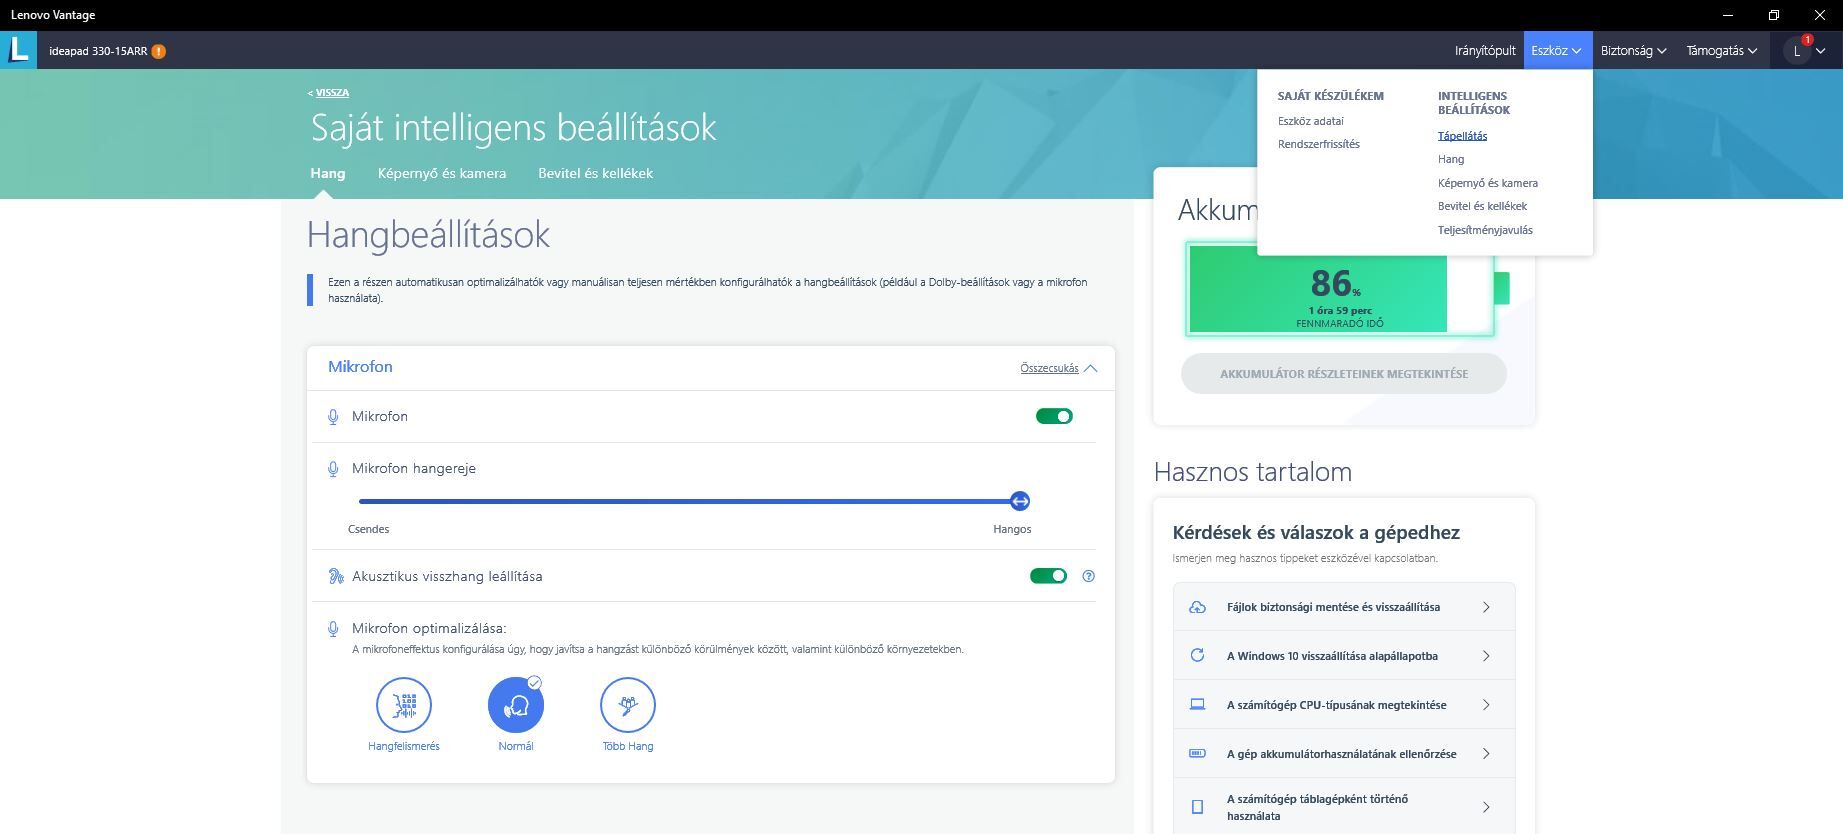Viewport: 1843px width, 834px height.
Task: Switch to the Bevitel és kellékek tab
Action: pos(596,173)
